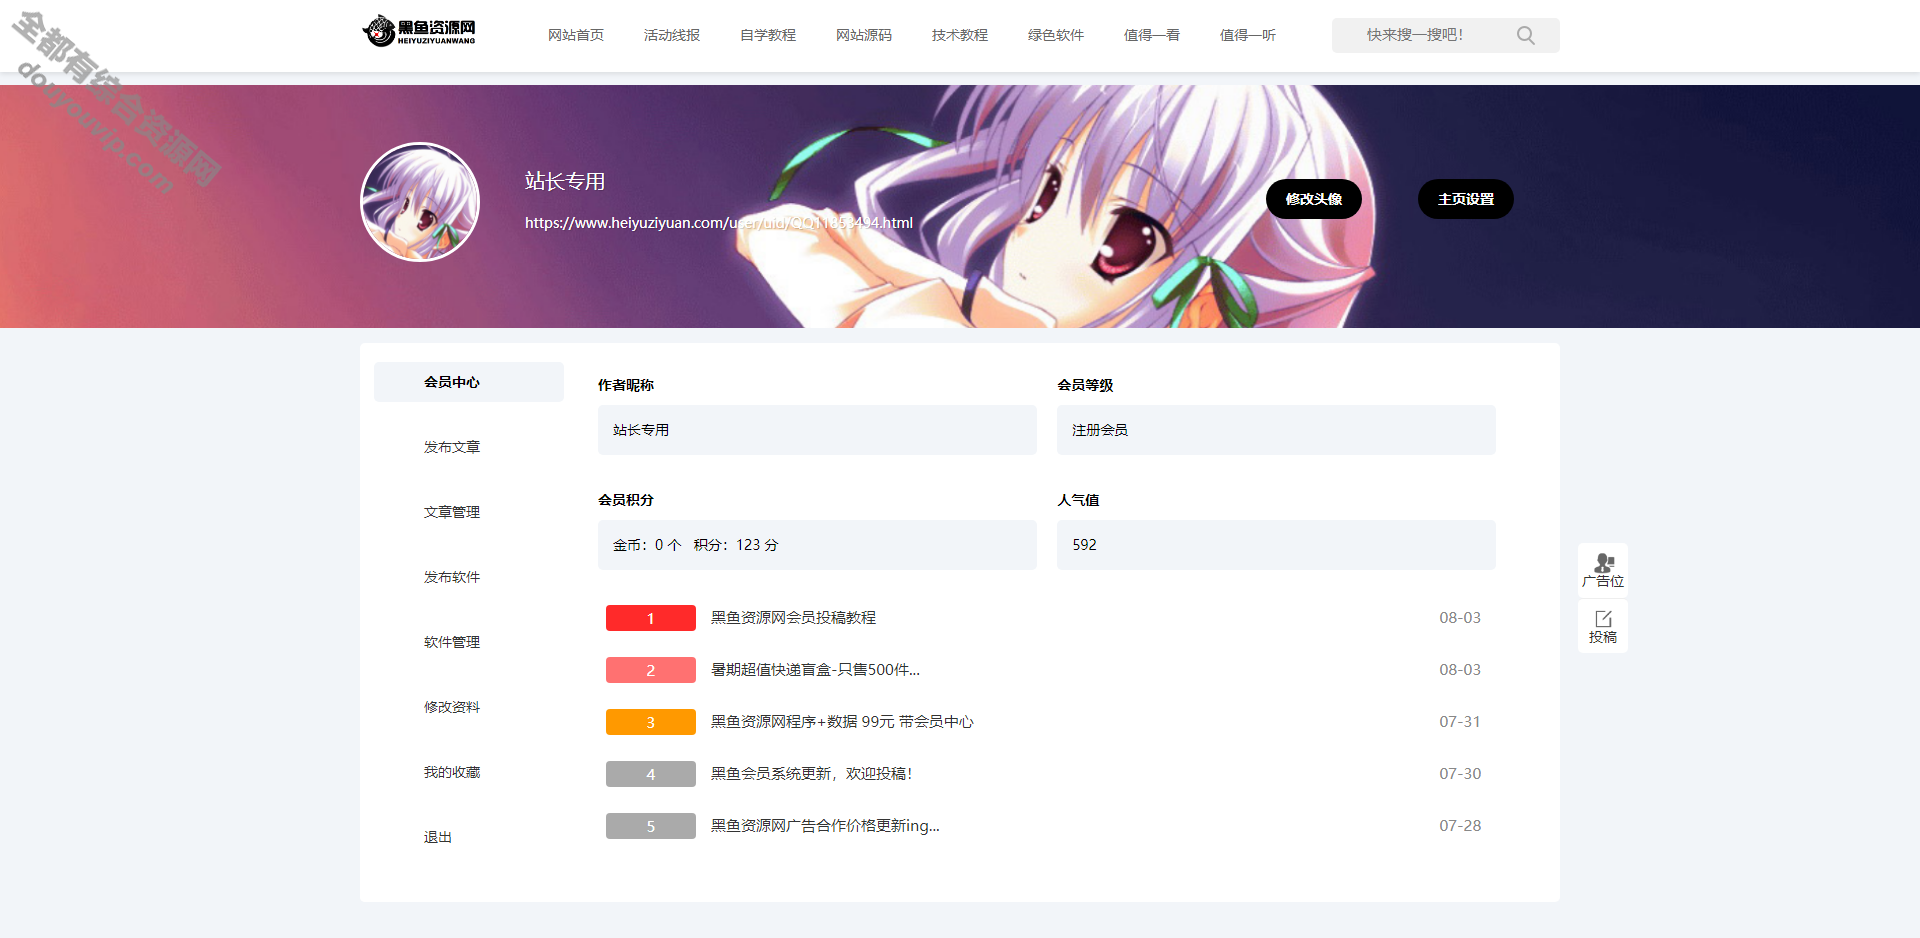This screenshot has height=938, width=1920.
Task: Click the 作者昵称 field showing 站长专用
Action: (817, 430)
